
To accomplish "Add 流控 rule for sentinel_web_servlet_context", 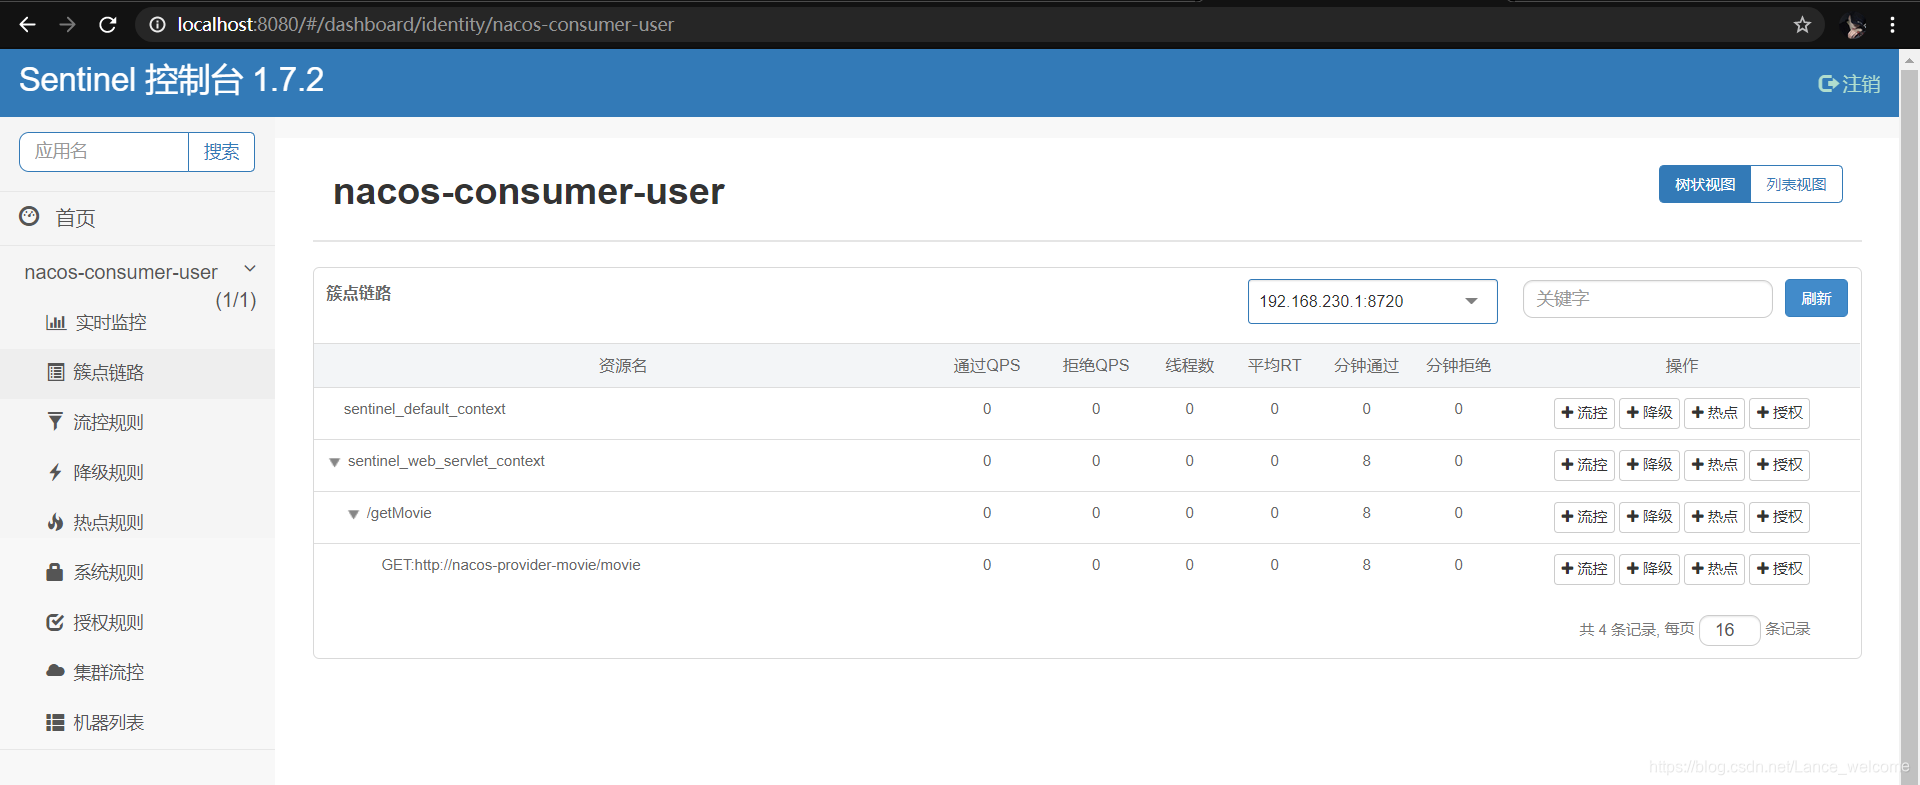I will coord(1584,465).
